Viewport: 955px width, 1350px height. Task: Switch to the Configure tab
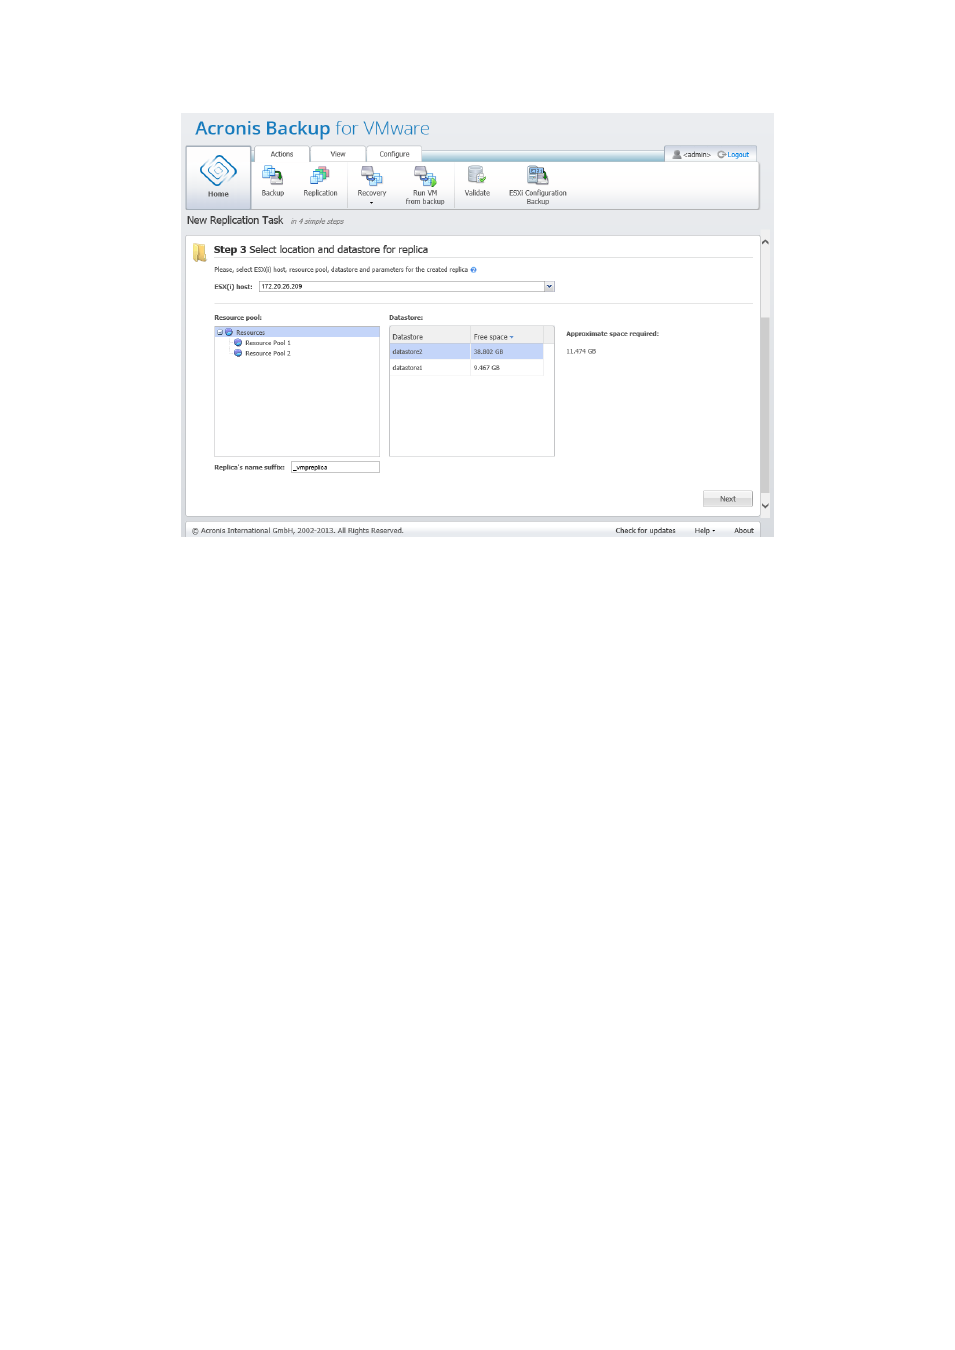click(394, 154)
